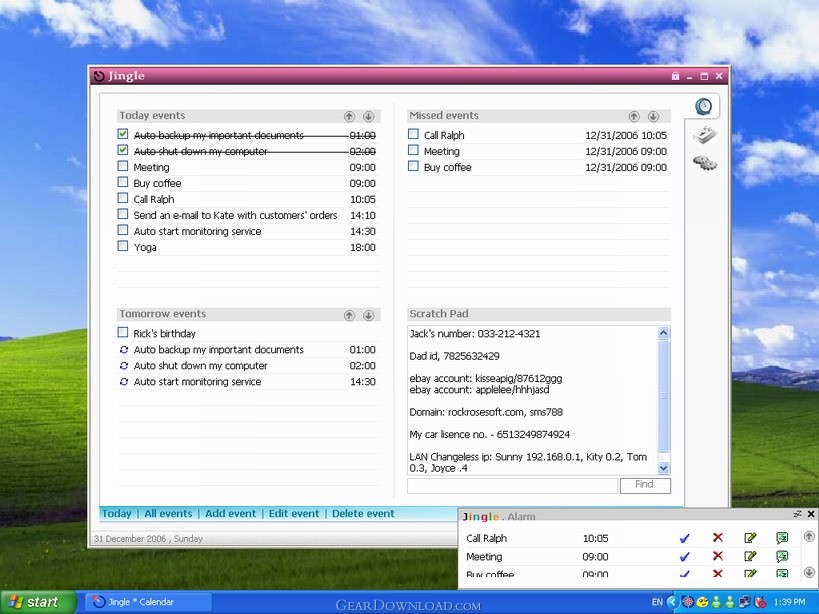This screenshot has width=819, height=614.
Task: Check the Call Ralph box in Today events
Action: 123,198
